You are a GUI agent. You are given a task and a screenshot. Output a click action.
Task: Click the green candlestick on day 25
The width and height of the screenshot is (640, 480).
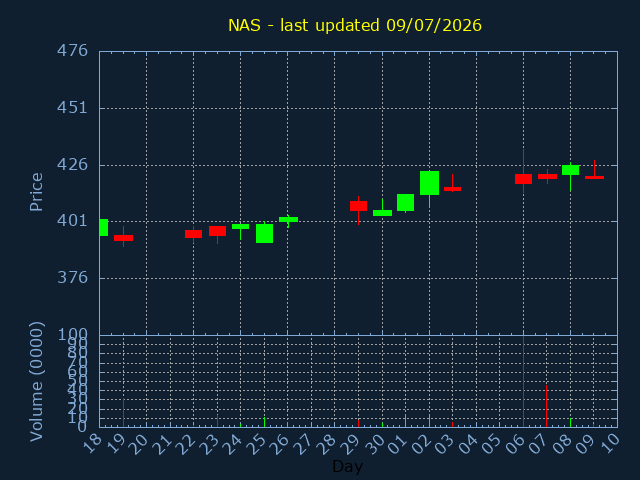pos(264,233)
